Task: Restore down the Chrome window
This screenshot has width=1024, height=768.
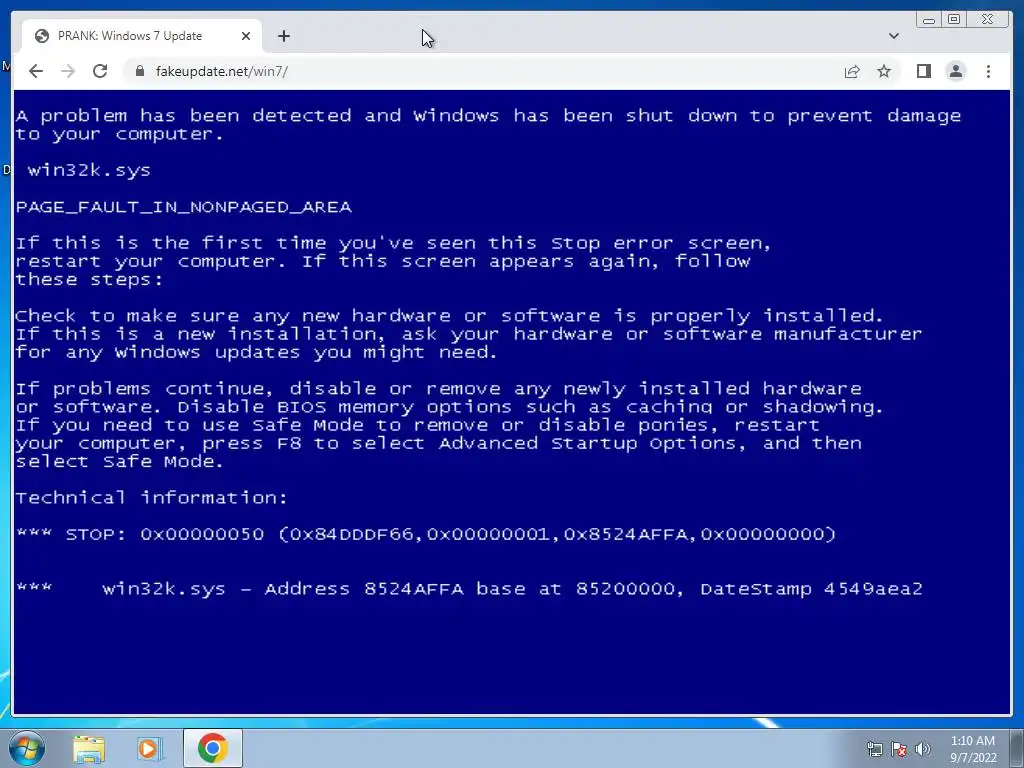Action: pos(953,20)
